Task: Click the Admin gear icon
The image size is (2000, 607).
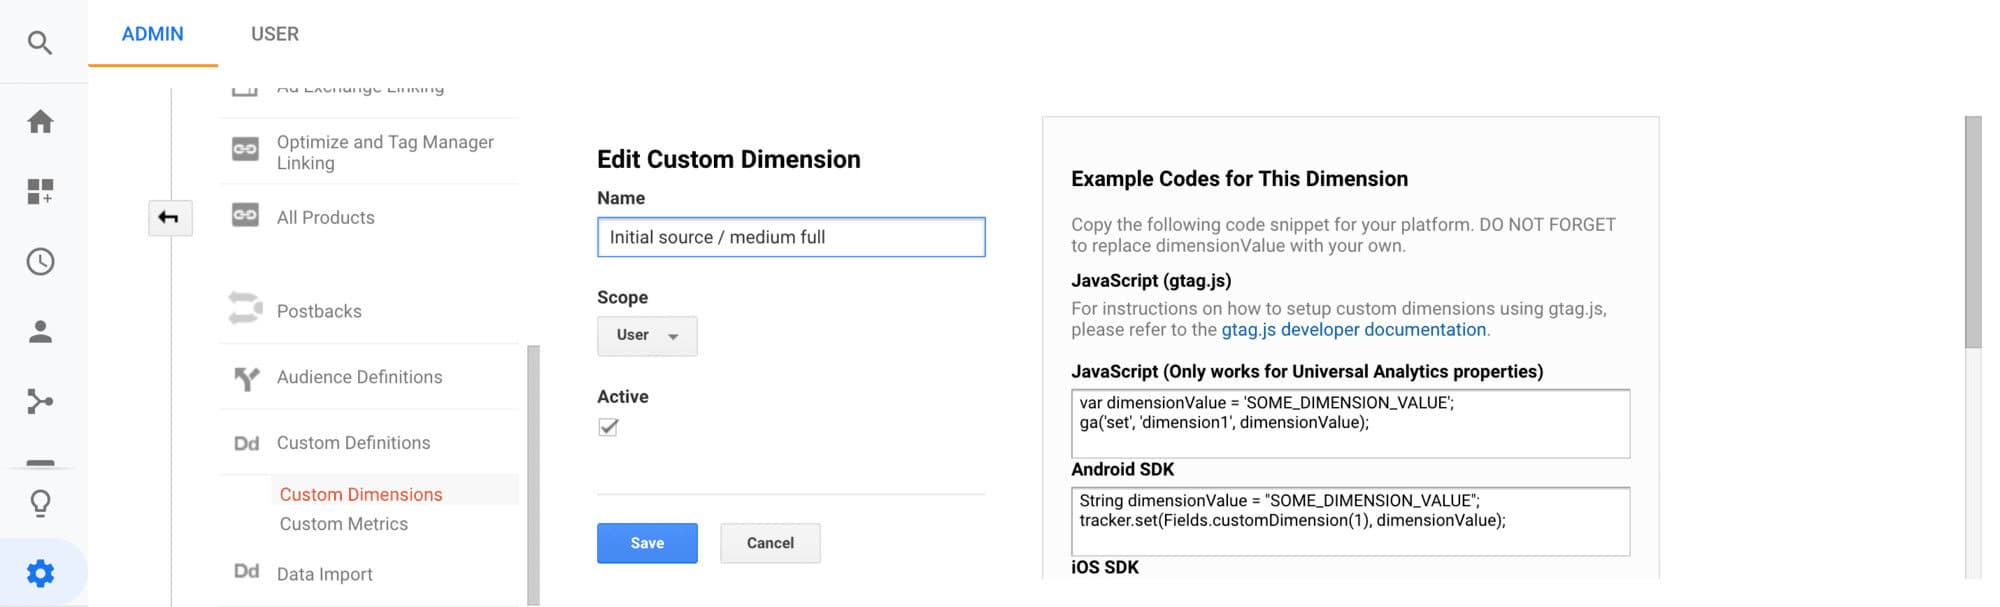Action: (40, 573)
